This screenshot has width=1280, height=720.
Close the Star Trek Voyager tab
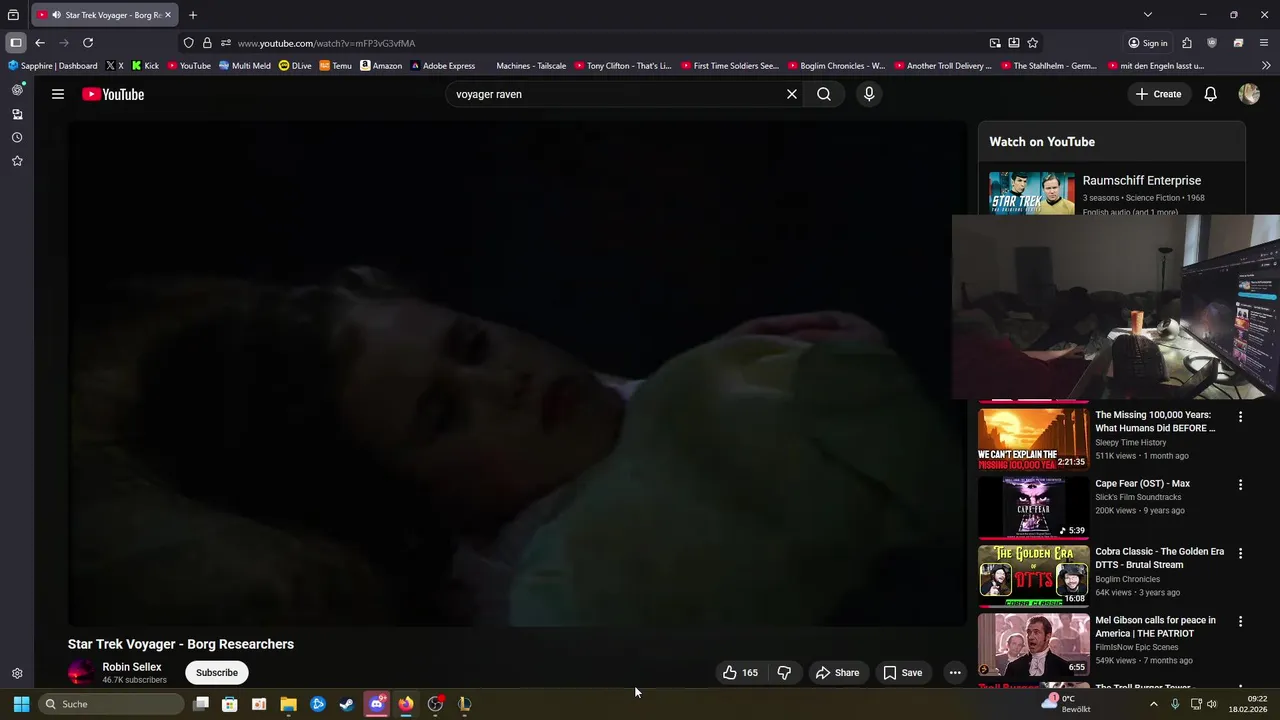click(167, 15)
